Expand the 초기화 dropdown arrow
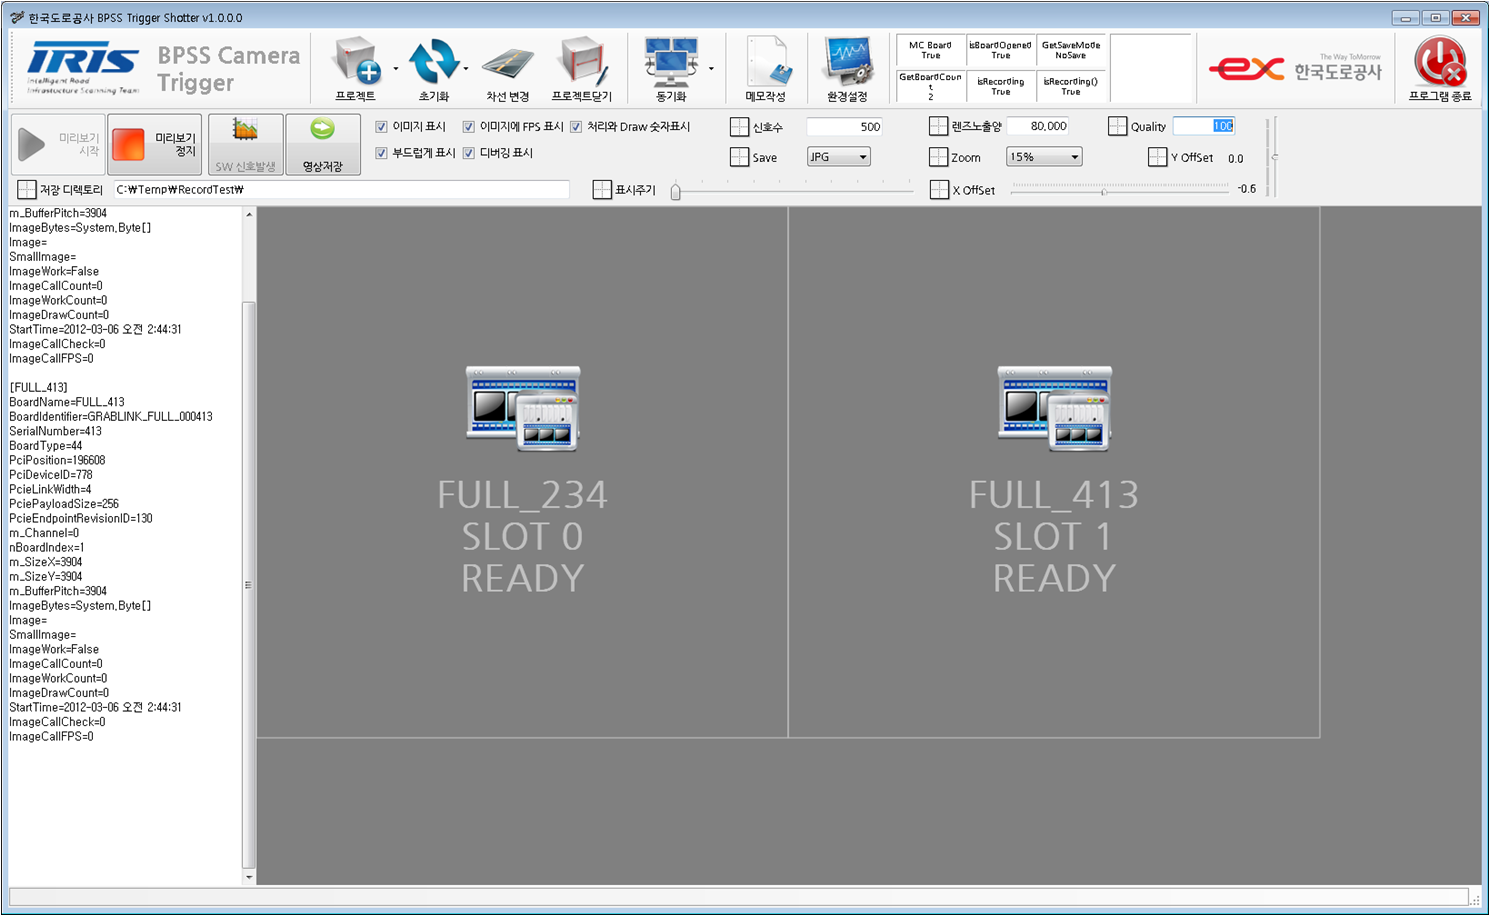The image size is (1490, 916). pyautogui.click(x=466, y=69)
